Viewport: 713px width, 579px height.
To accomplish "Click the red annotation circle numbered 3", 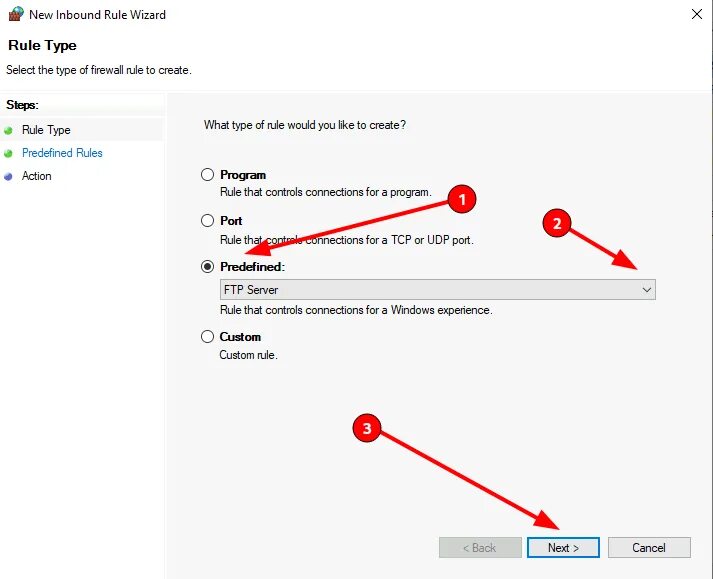I will point(367,428).
